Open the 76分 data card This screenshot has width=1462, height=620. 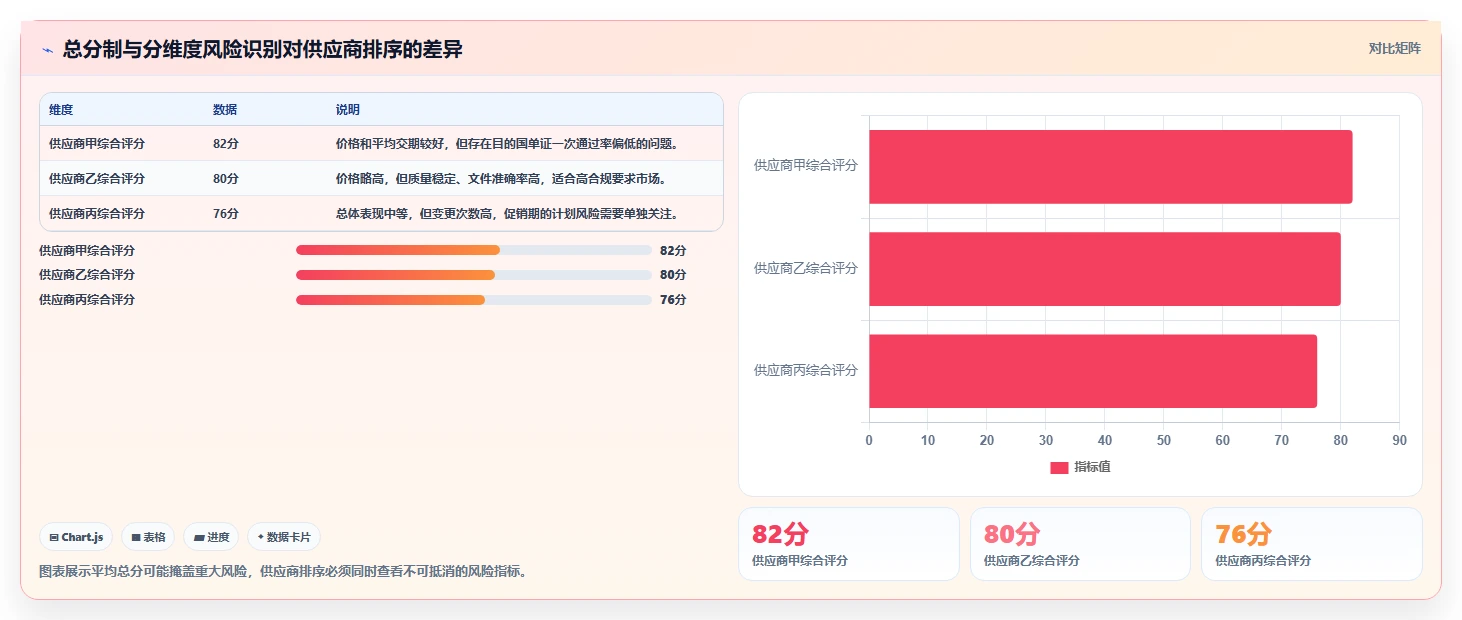point(1311,544)
